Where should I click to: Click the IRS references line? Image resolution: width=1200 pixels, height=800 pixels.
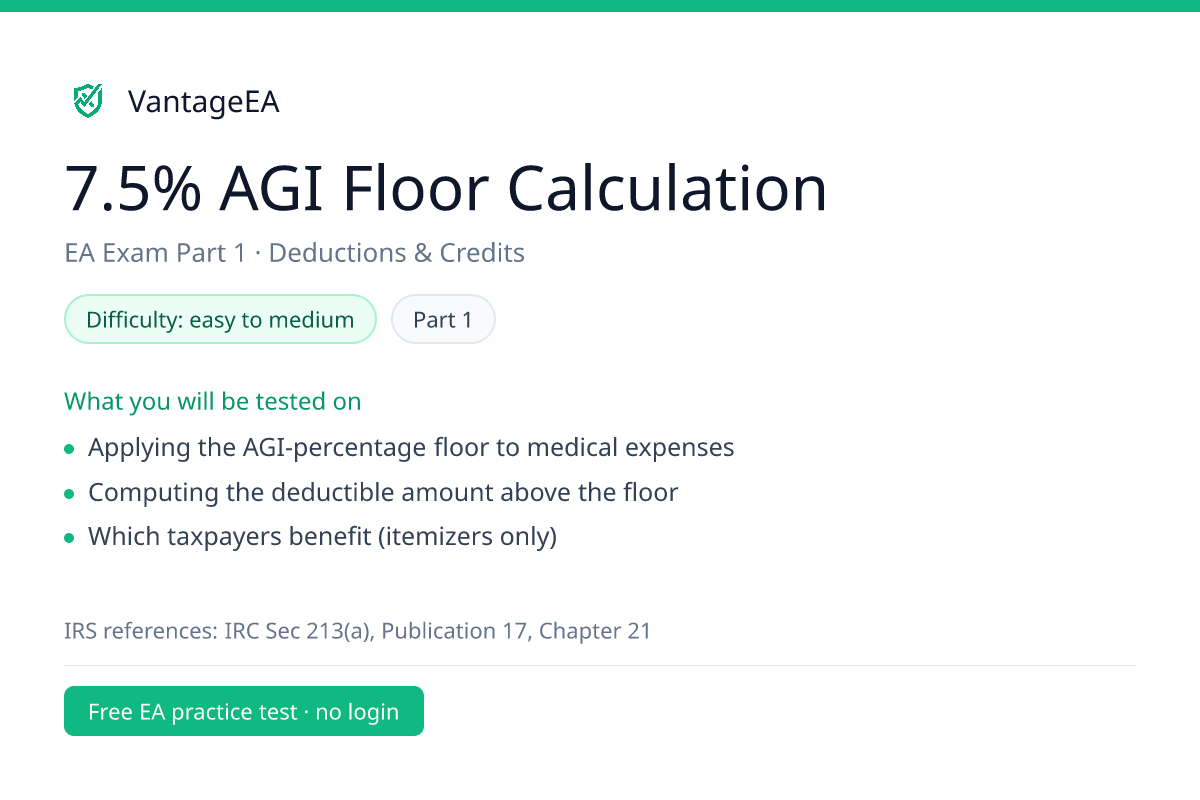click(x=358, y=631)
